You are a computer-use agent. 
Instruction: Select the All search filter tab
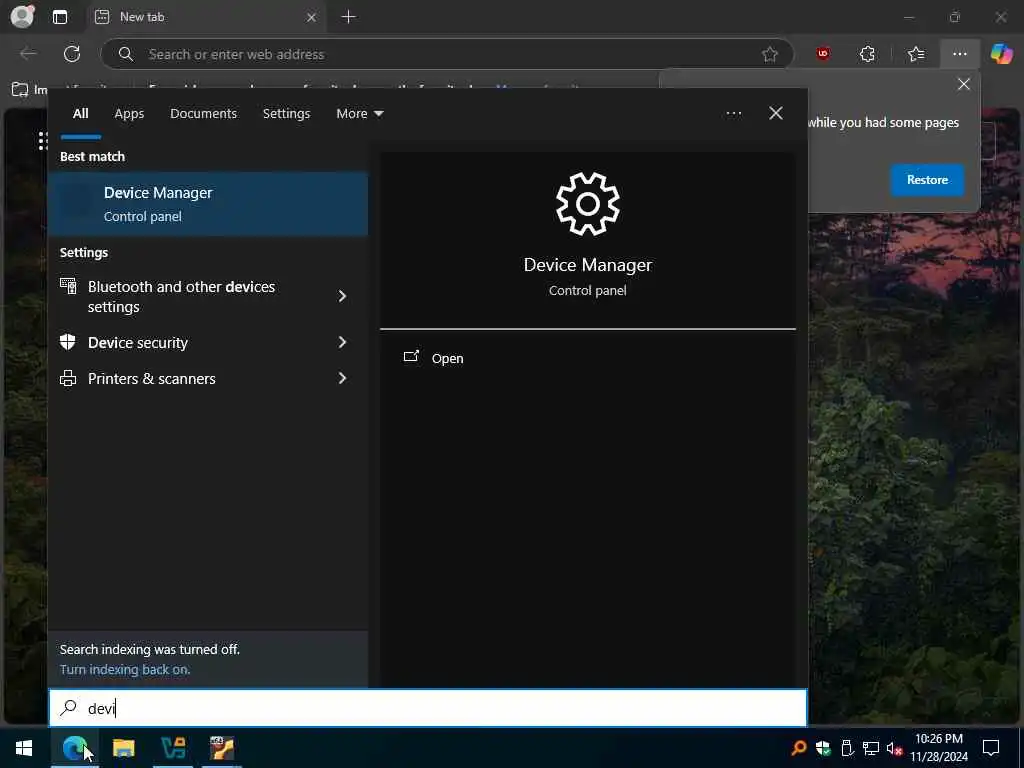pyautogui.click(x=80, y=114)
